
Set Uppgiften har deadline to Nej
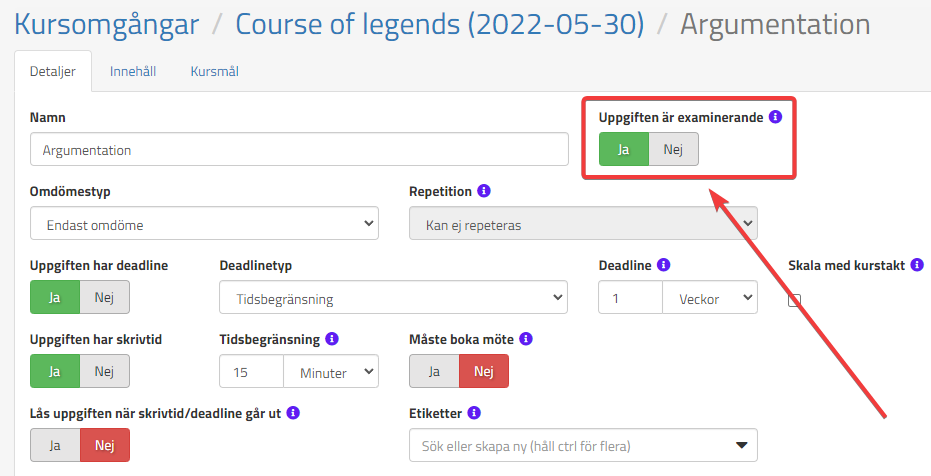[x=104, y=297]
